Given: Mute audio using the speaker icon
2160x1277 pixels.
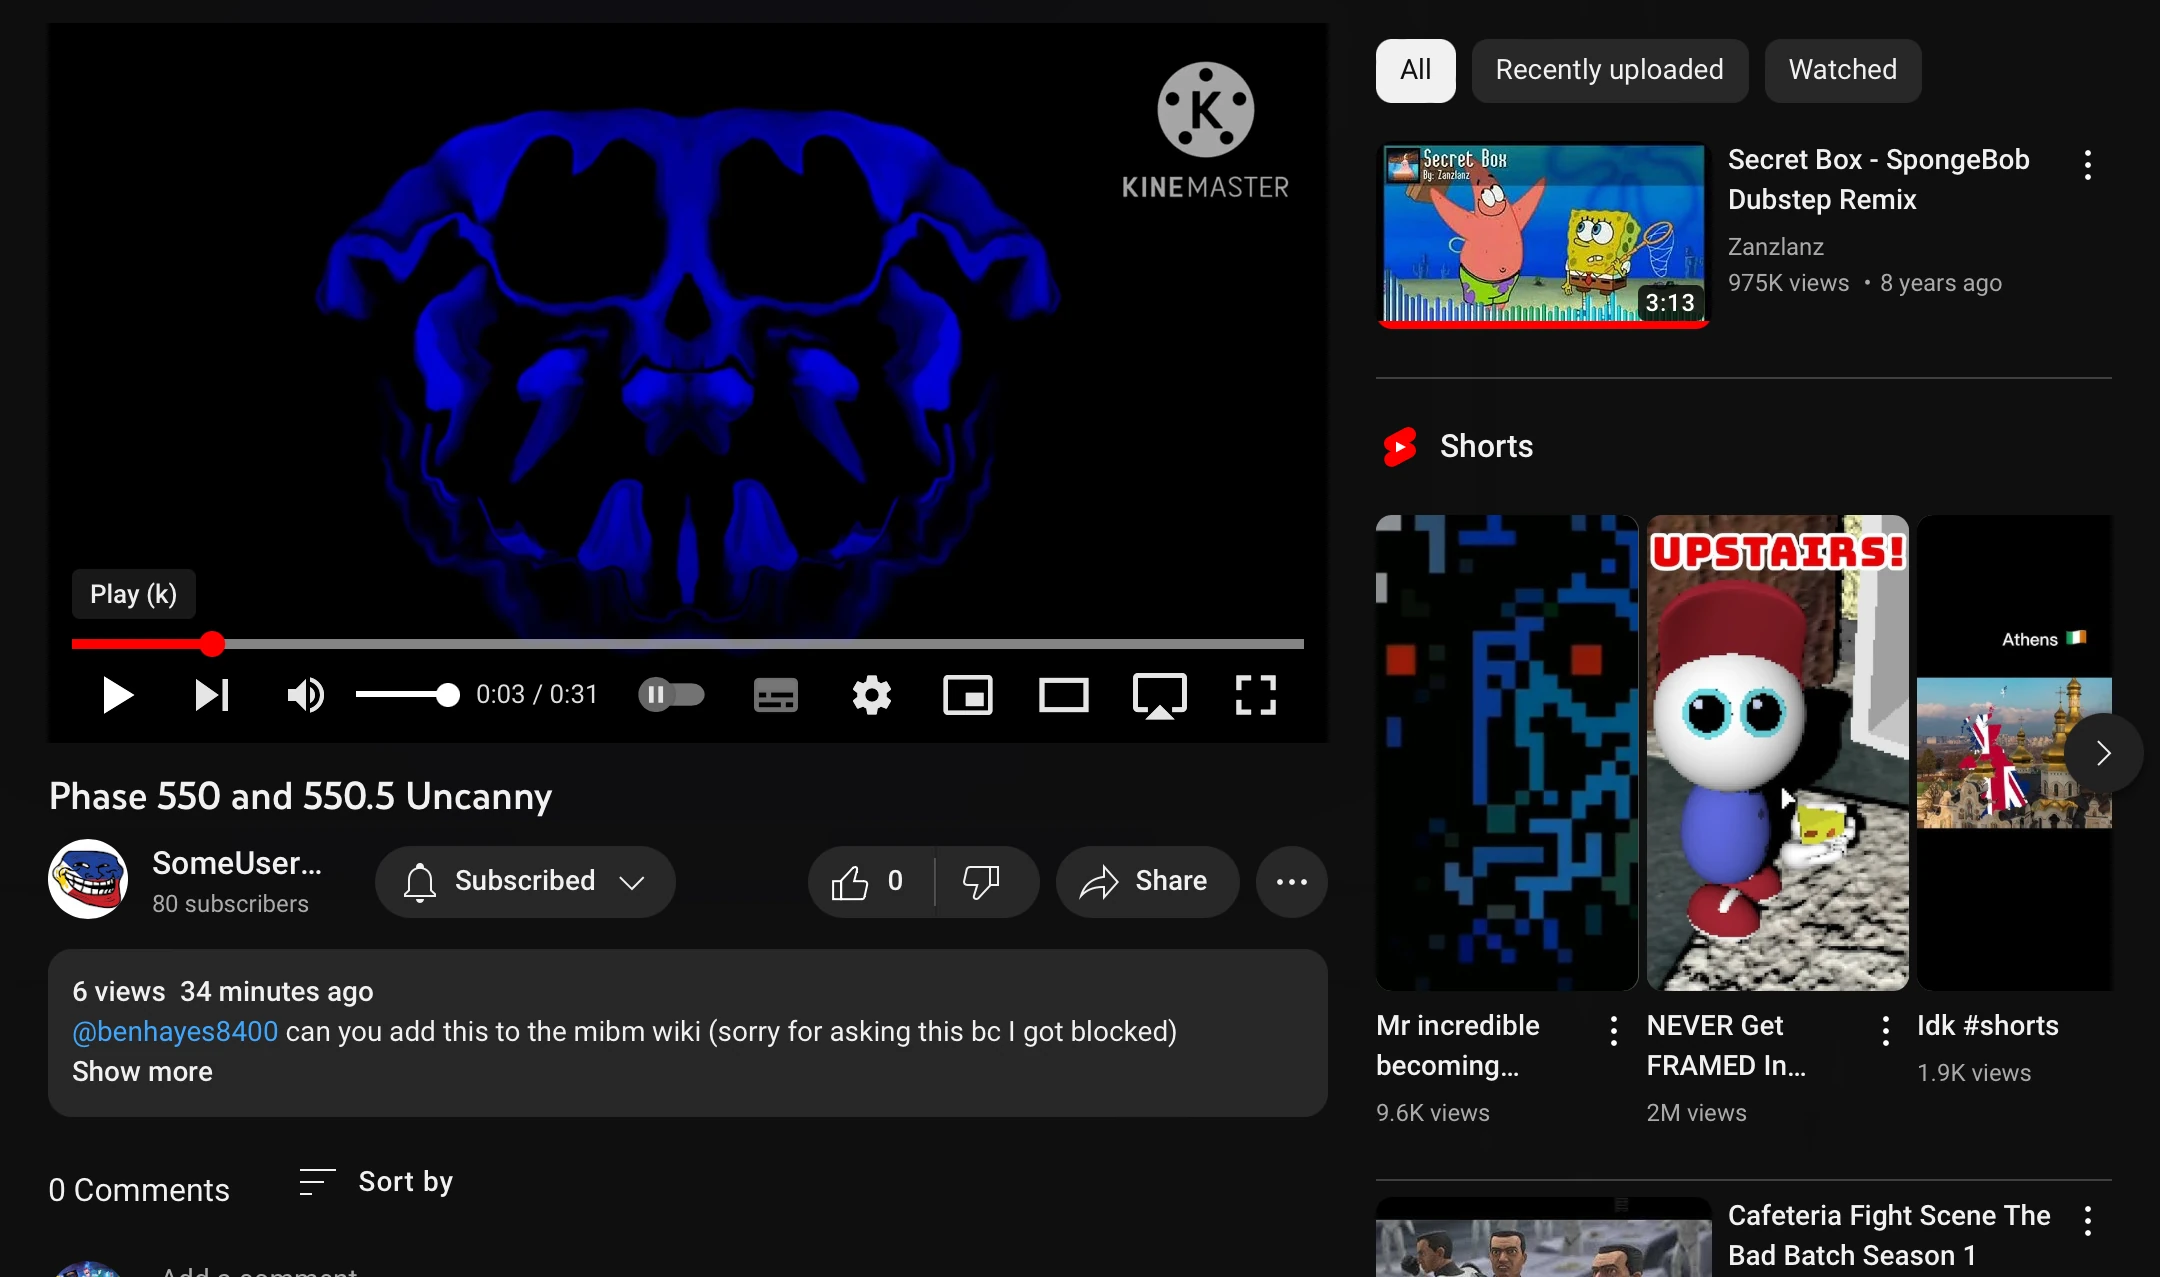Looking at the screenshot, I should pos(305,695).
